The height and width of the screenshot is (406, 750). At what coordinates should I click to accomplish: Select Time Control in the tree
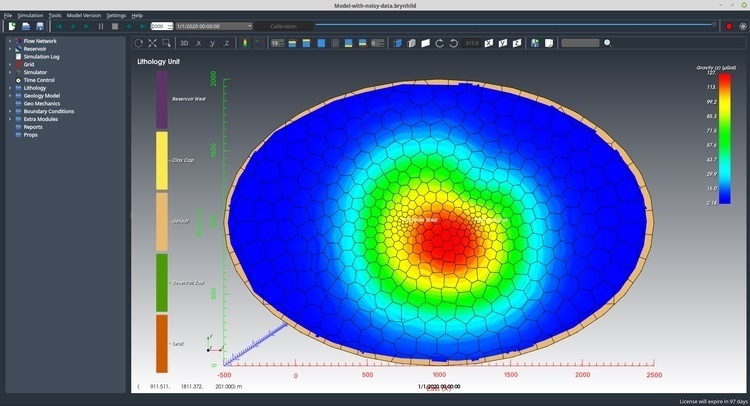(39, 80)
